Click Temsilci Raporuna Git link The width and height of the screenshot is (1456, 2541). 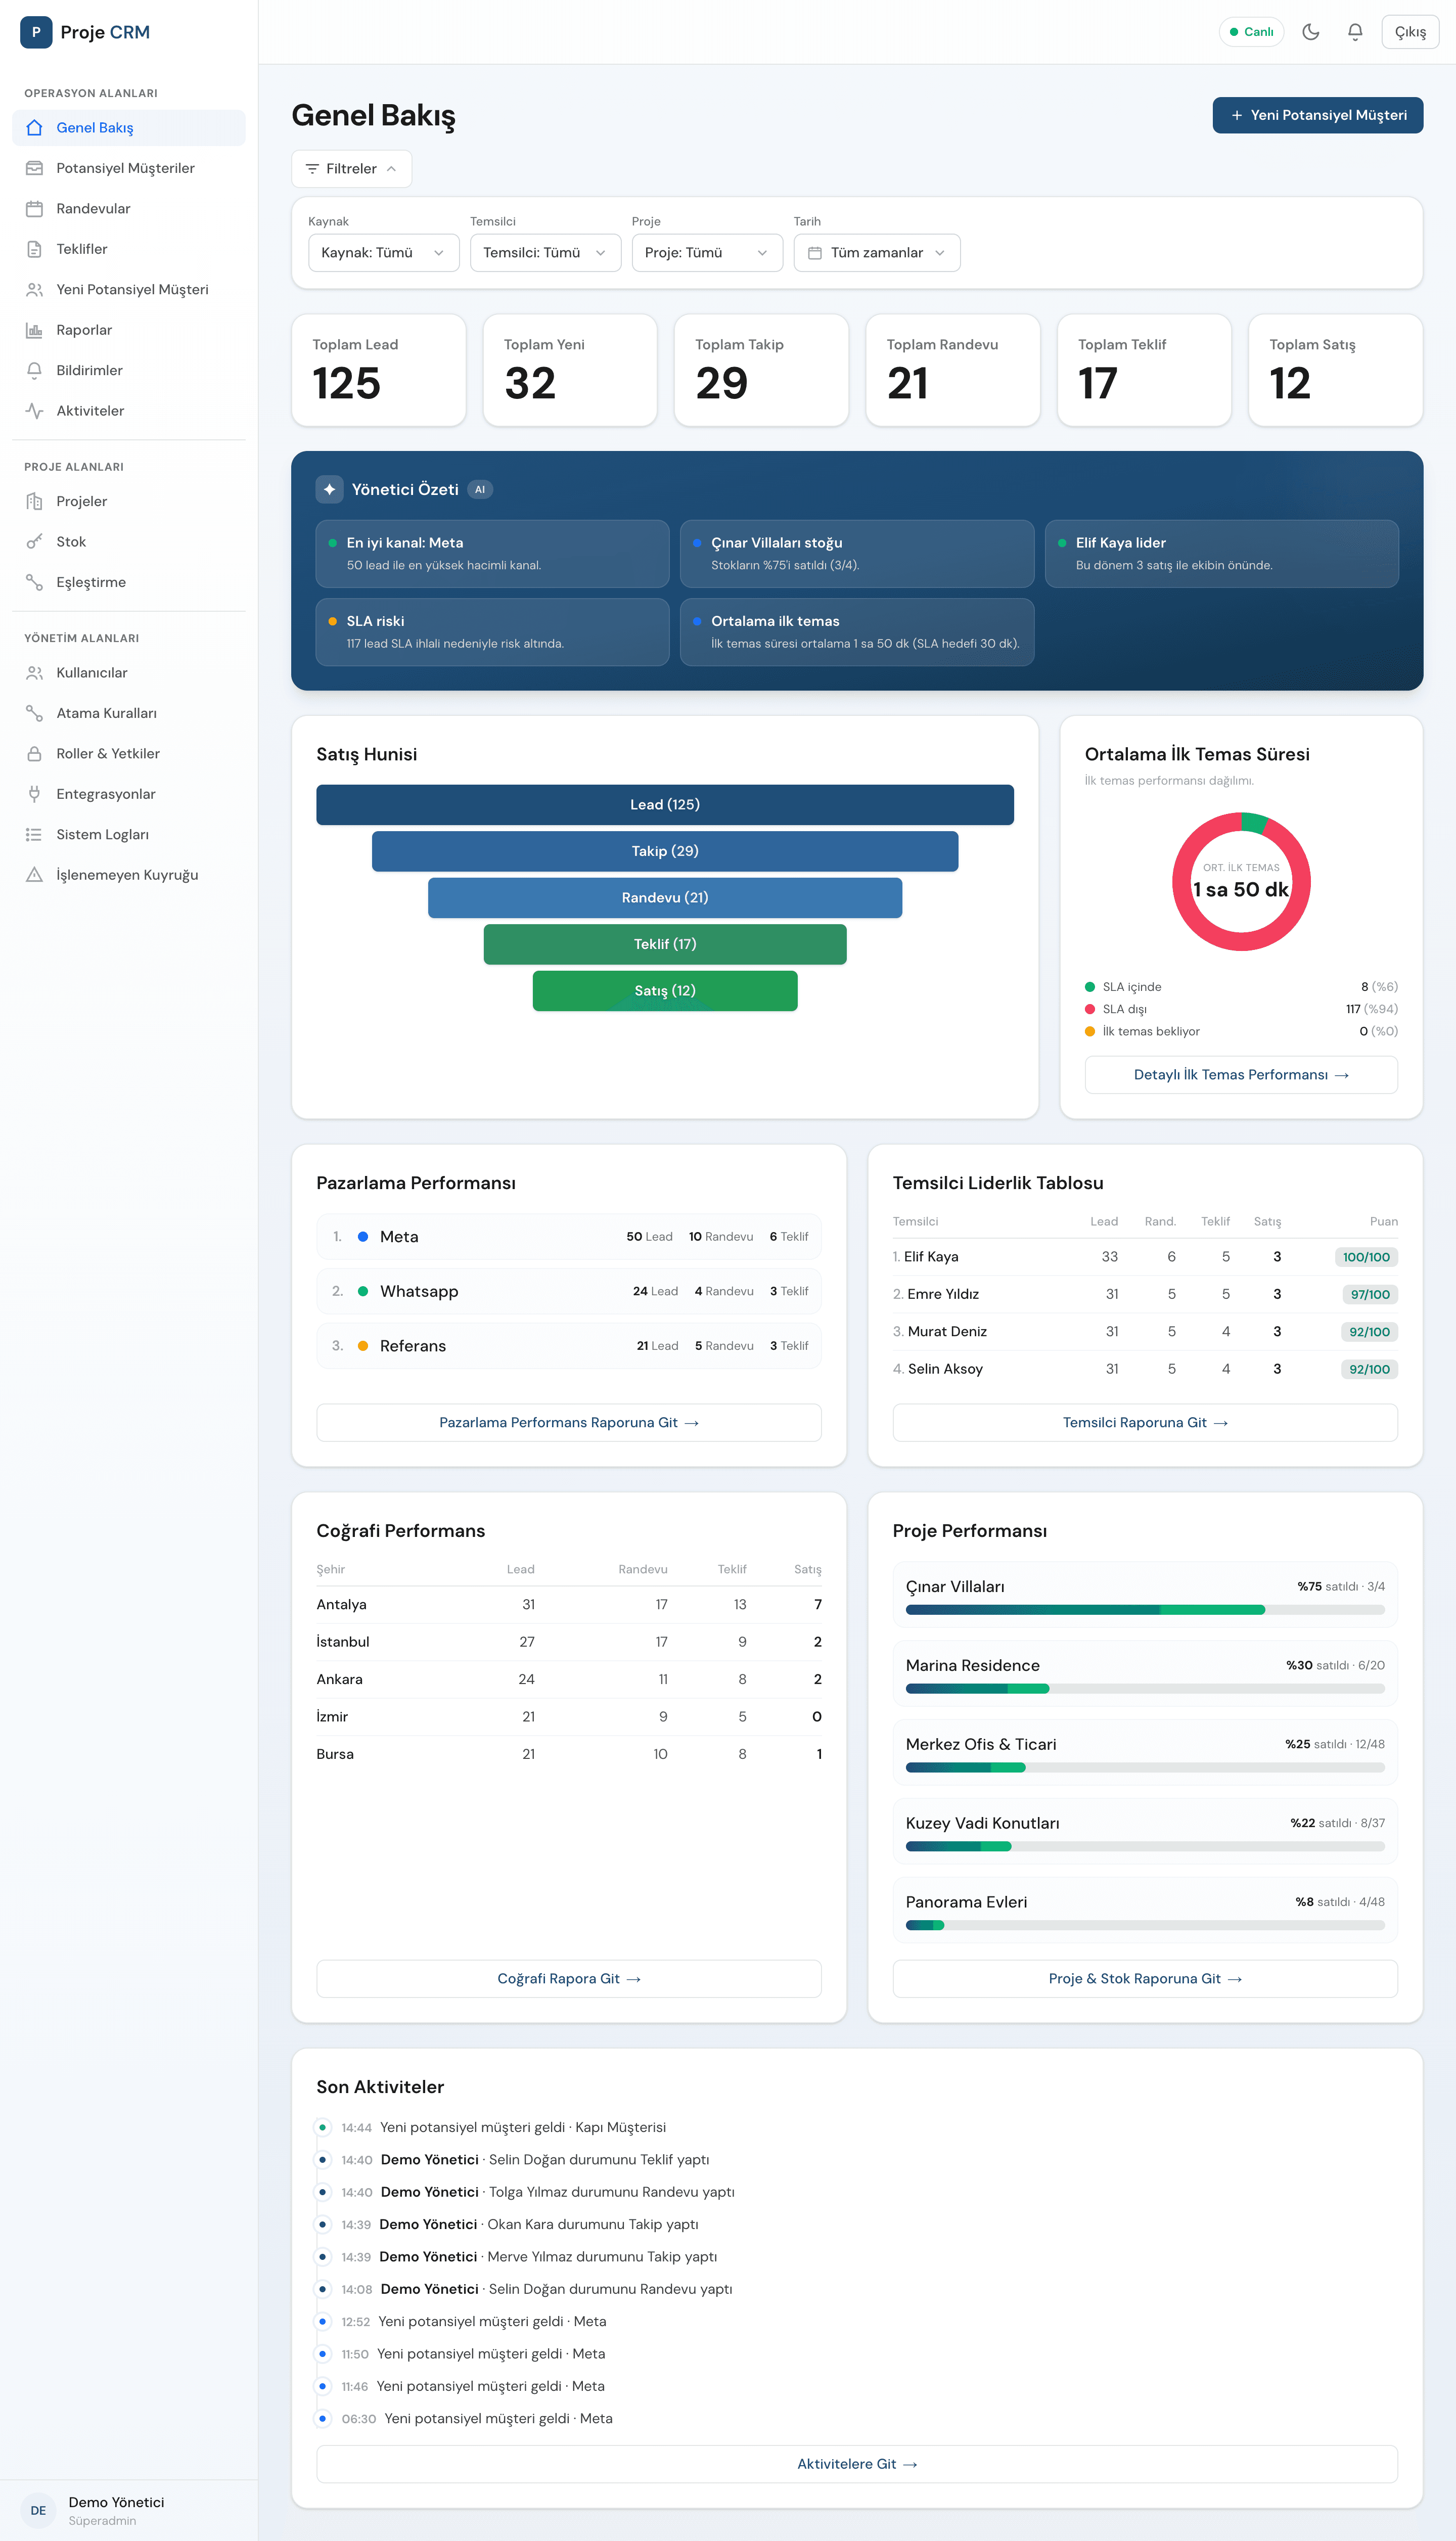(x=1145, y=1423)
